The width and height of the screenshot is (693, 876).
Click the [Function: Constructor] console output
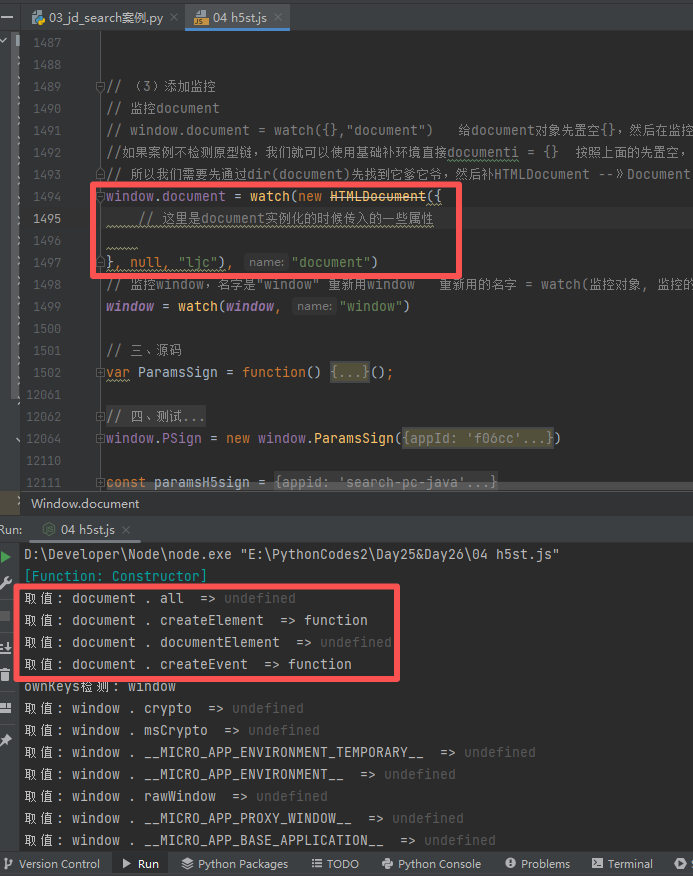(116, 576)
